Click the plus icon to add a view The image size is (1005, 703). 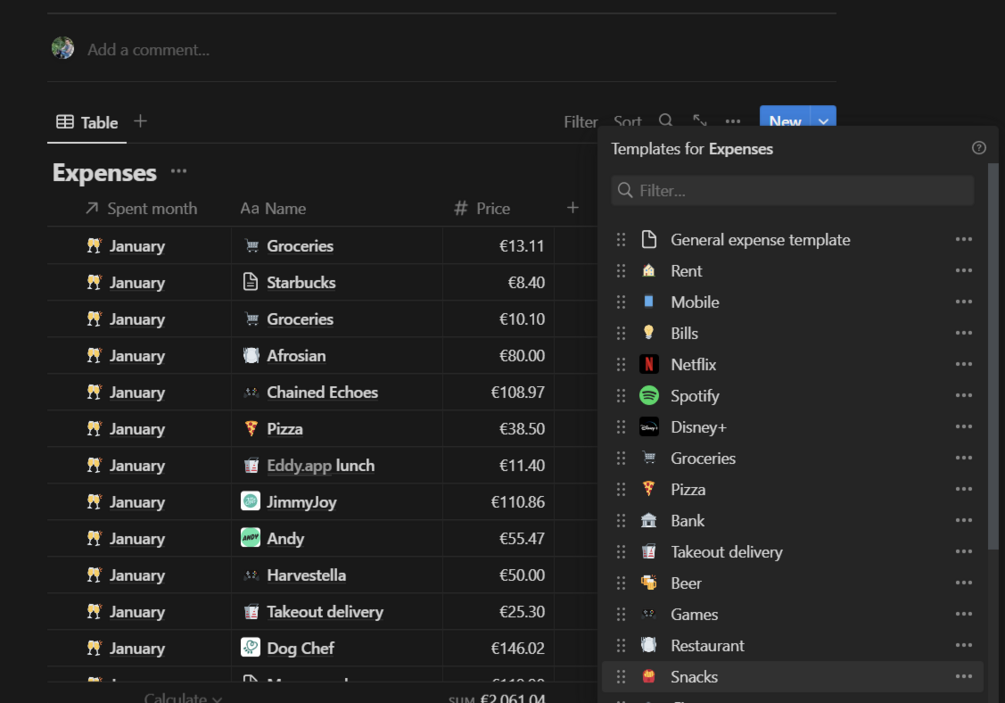(x=140, y=121)
